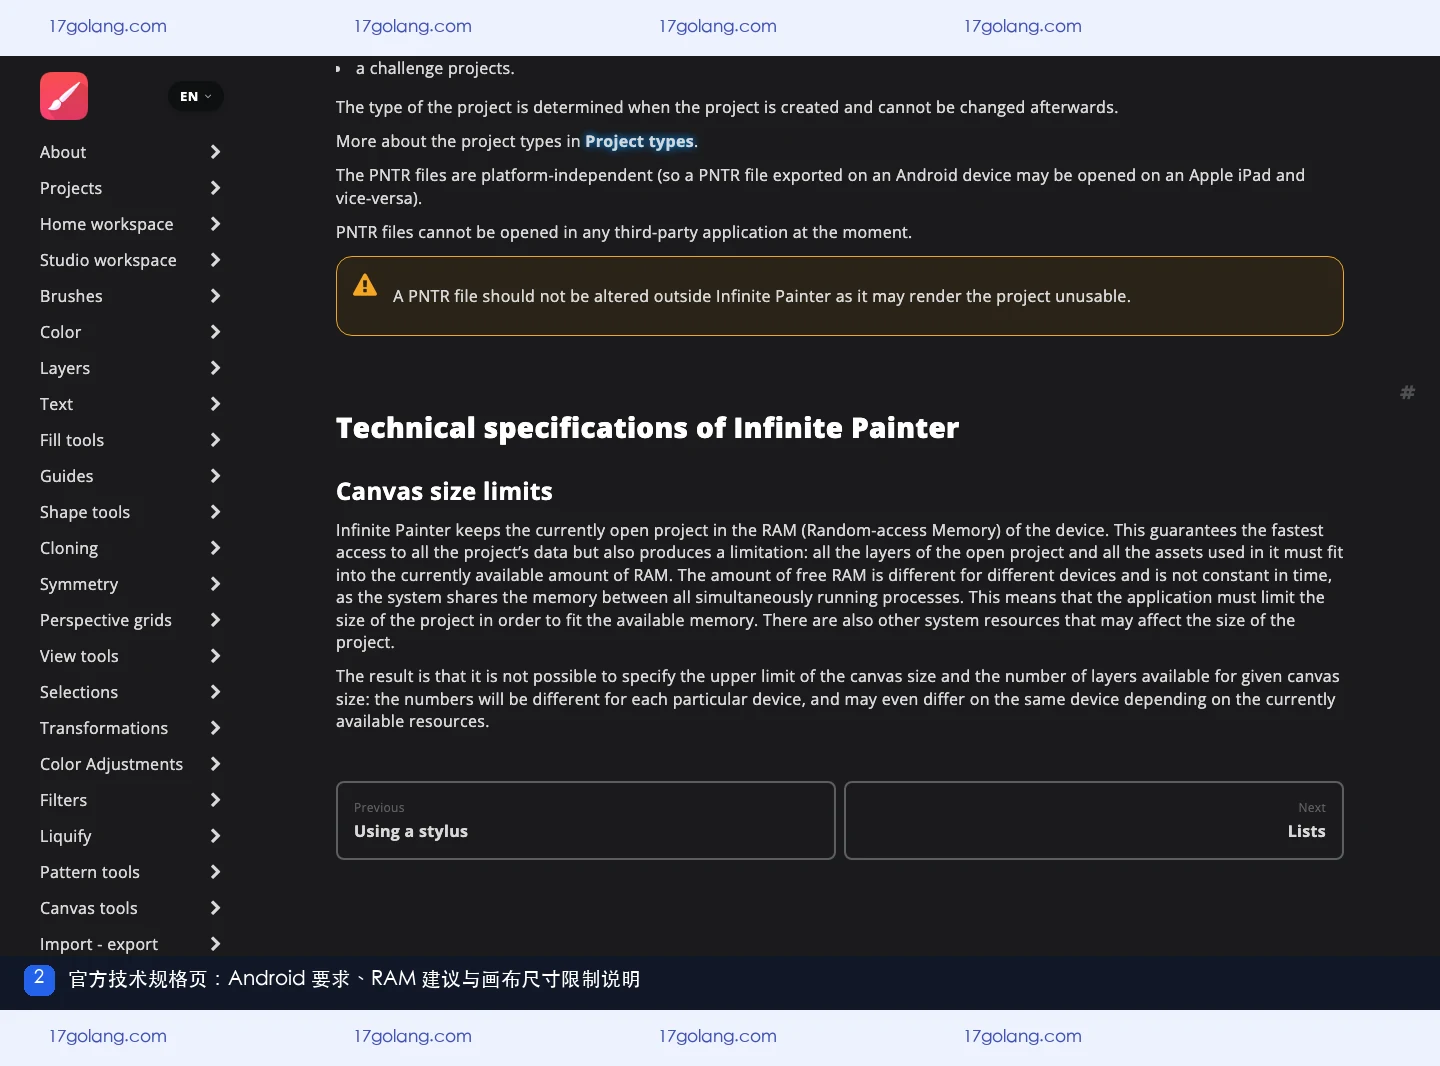Screen dimensions: 1440x1066
Task: Click the Canvas size limits heading
Action: pyautogui.click(x=444, y=491)
